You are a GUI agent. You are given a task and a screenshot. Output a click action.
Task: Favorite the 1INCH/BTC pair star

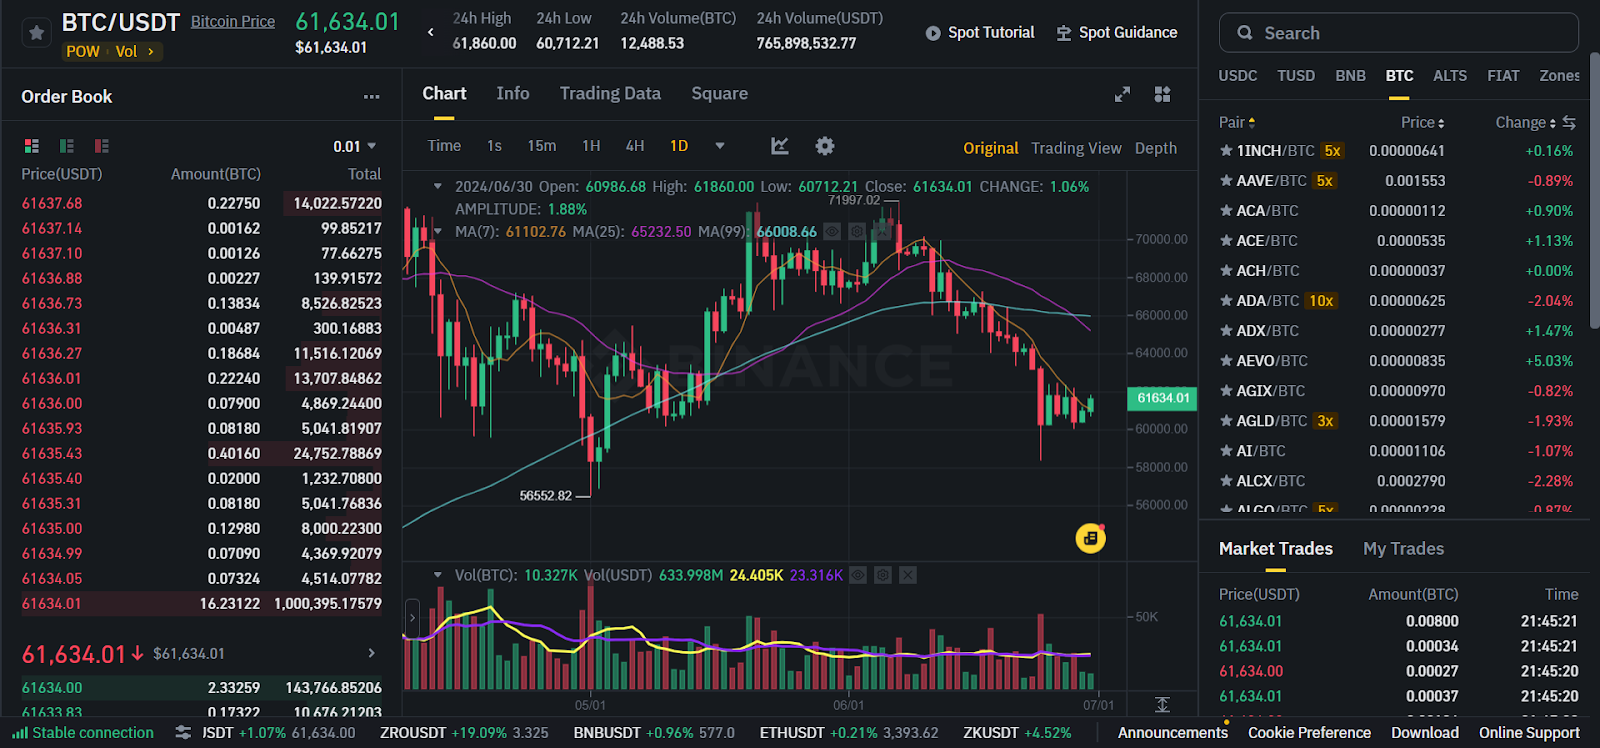coord(1226,151)
